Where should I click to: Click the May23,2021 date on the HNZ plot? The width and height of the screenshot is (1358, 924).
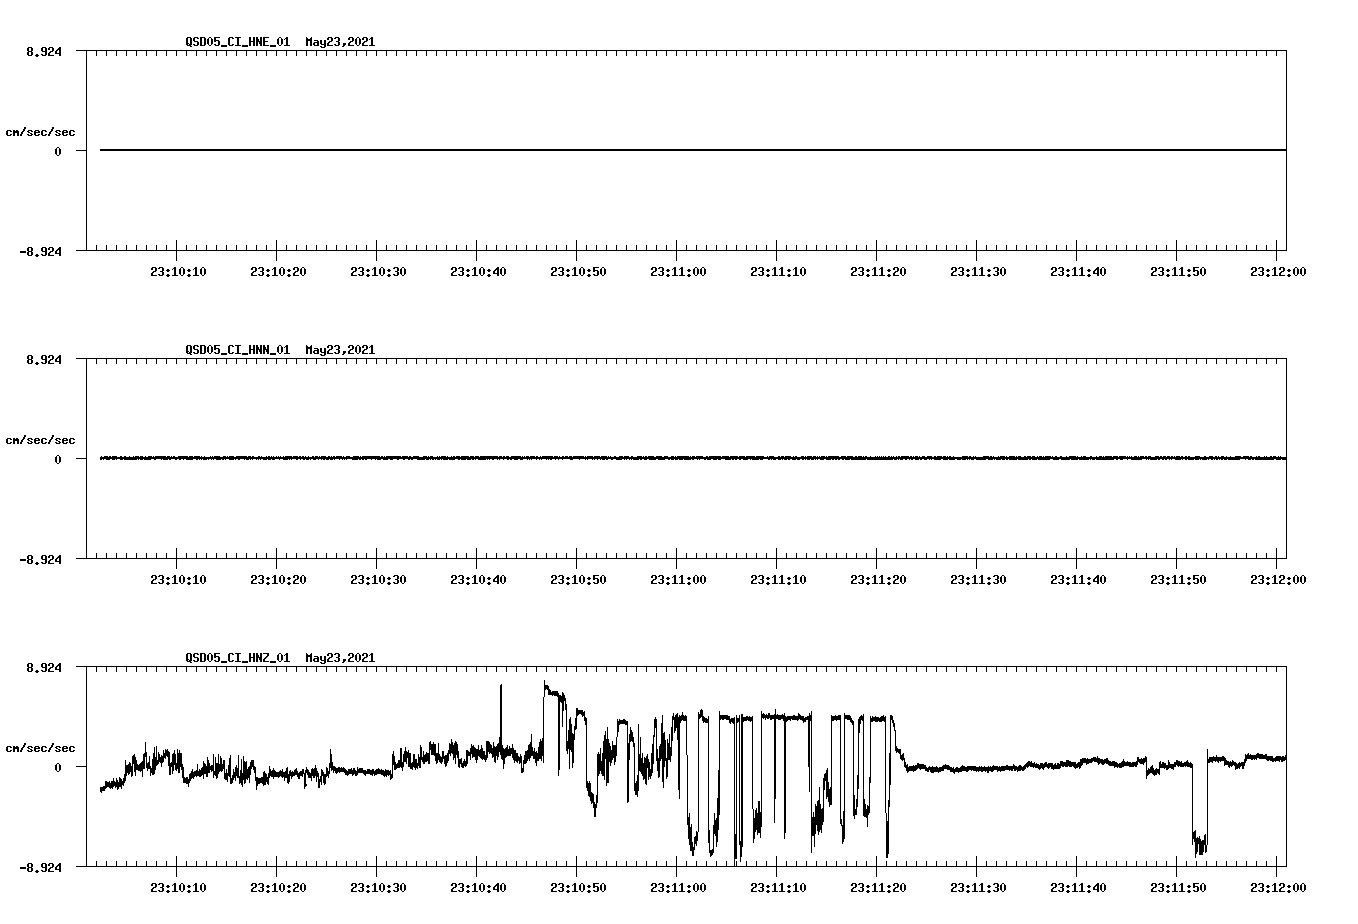click(x=339, y=658)
